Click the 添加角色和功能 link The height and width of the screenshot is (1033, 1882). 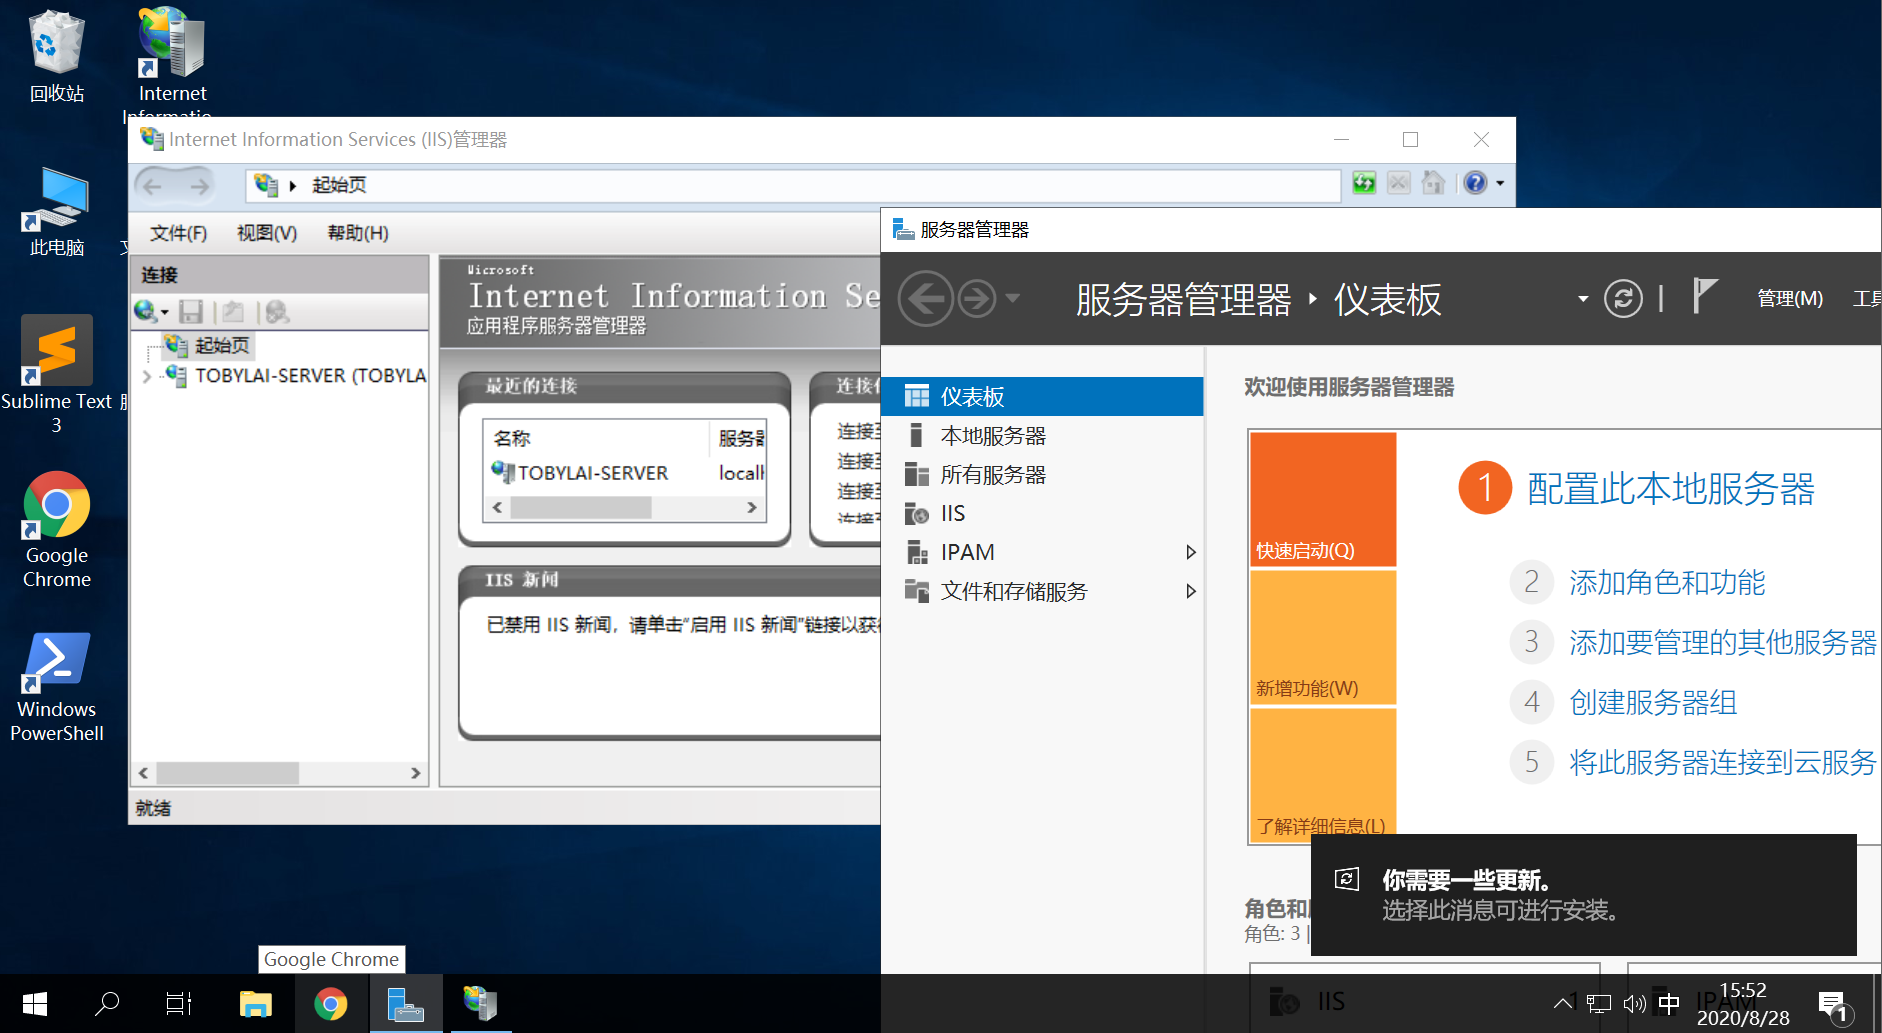(x=1667, y=582)
